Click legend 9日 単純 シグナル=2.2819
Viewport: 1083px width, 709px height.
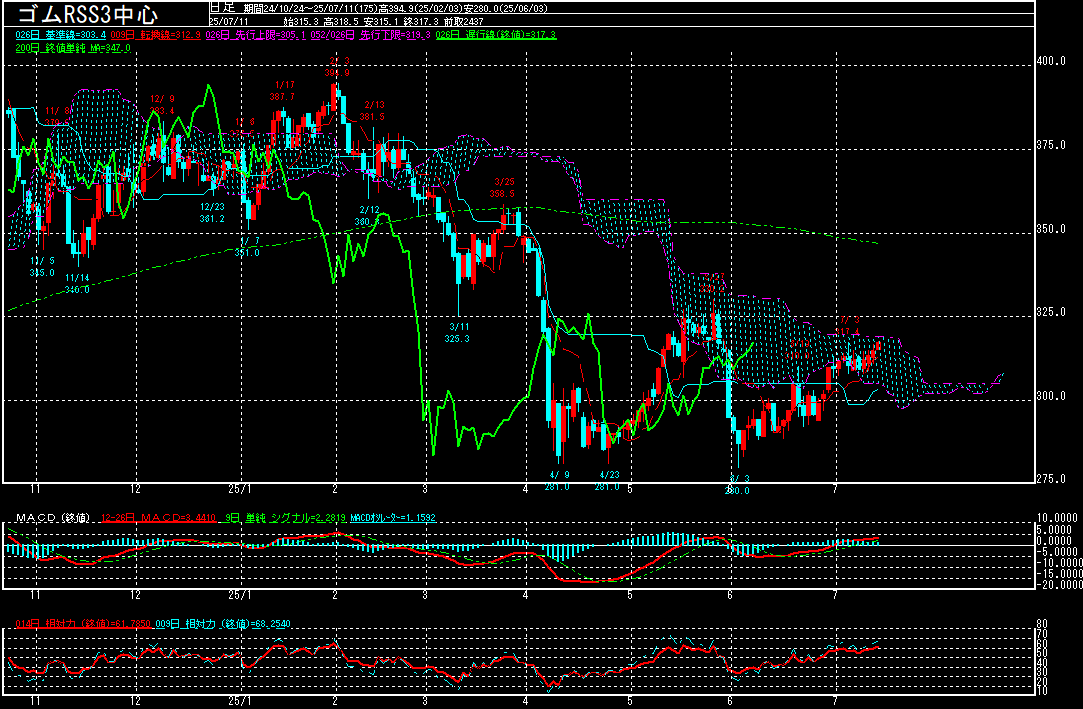coord(282,518)
